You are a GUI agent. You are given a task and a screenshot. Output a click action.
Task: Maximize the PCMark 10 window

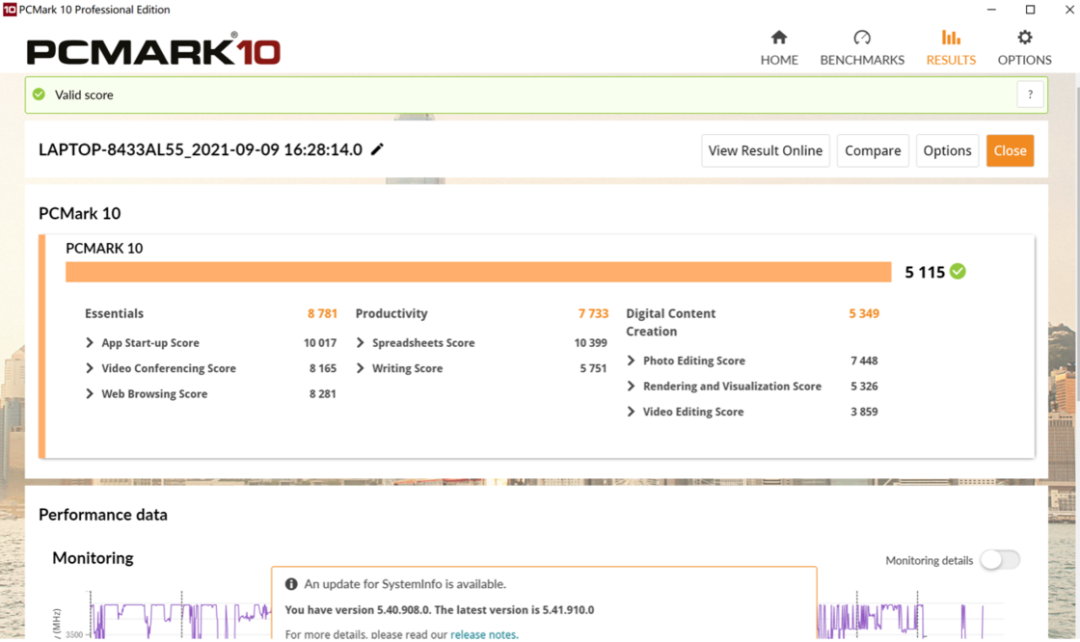[1030, 10]
